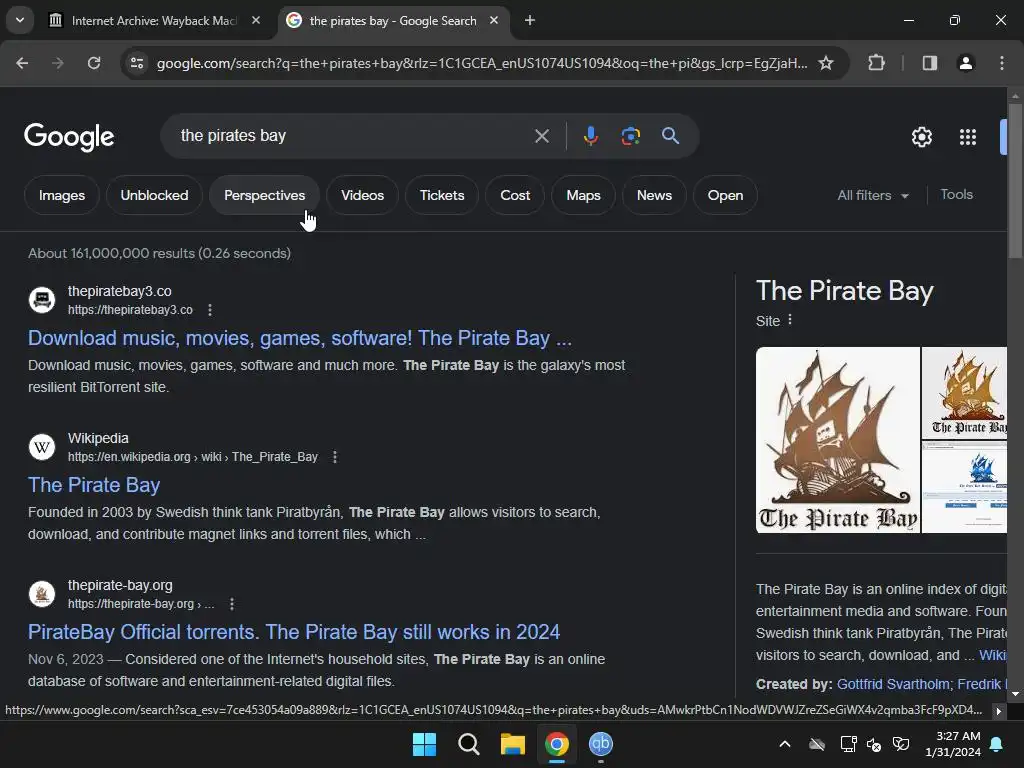Apply the Unblocked filter chip
This screenshot has height=768, width=1024.
(154, 195)
